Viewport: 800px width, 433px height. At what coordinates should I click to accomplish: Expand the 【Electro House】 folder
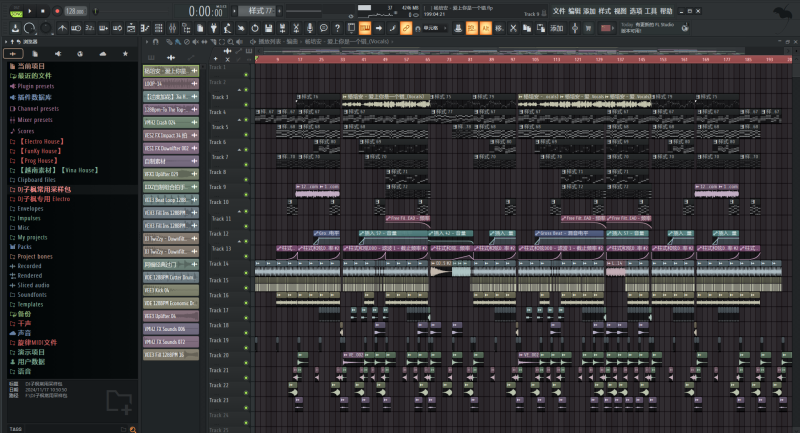(37, 141)
